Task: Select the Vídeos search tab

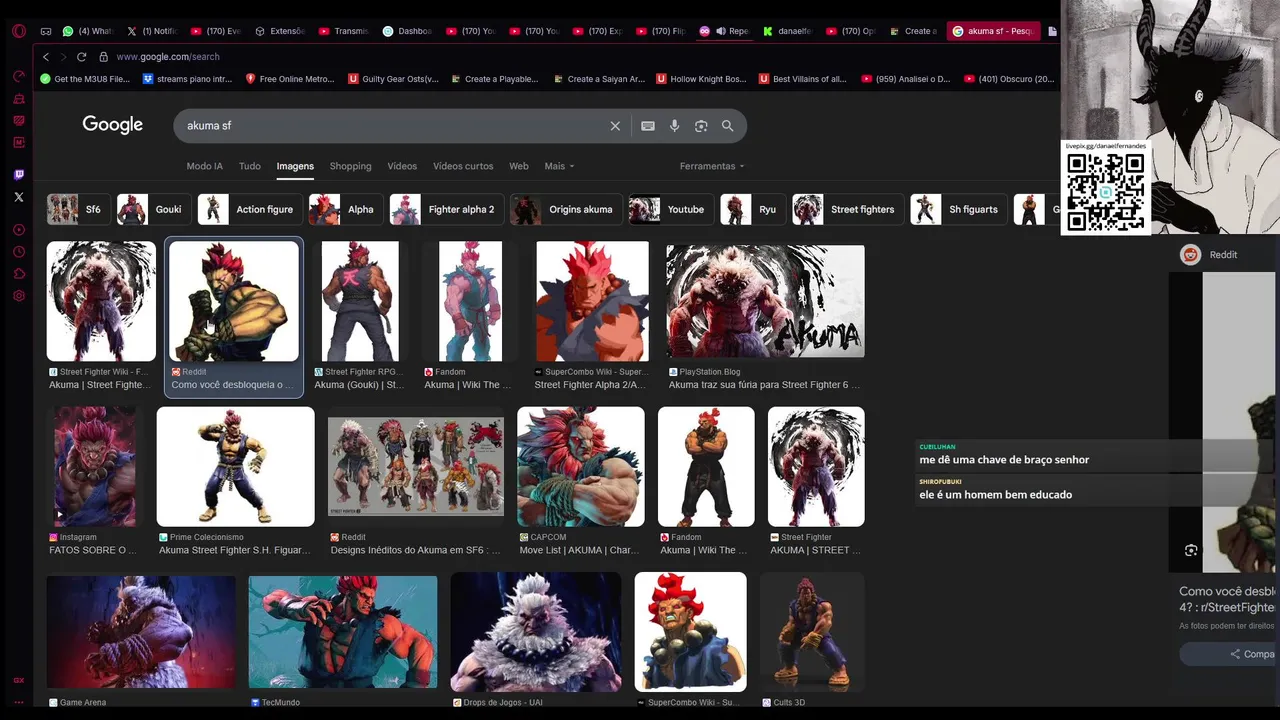Action: [402, 166]
